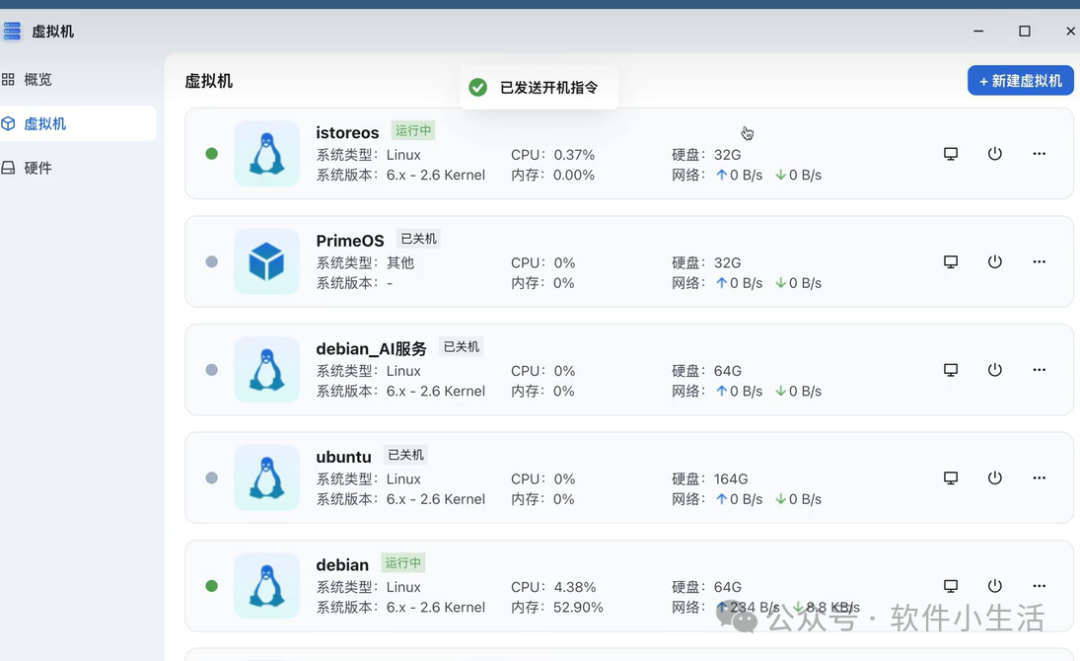Open more options menu for PrimeOS
Image resolution: width=1080 pixels, height=661 pixels.
1039,262
